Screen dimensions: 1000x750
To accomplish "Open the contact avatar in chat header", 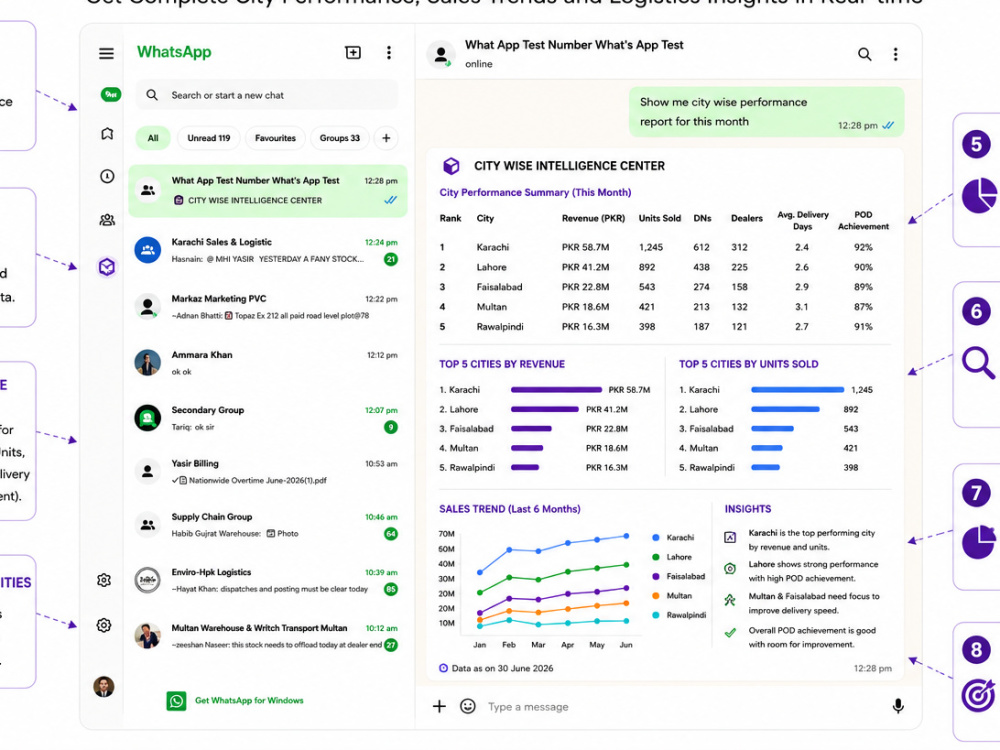I will (441, 54).
